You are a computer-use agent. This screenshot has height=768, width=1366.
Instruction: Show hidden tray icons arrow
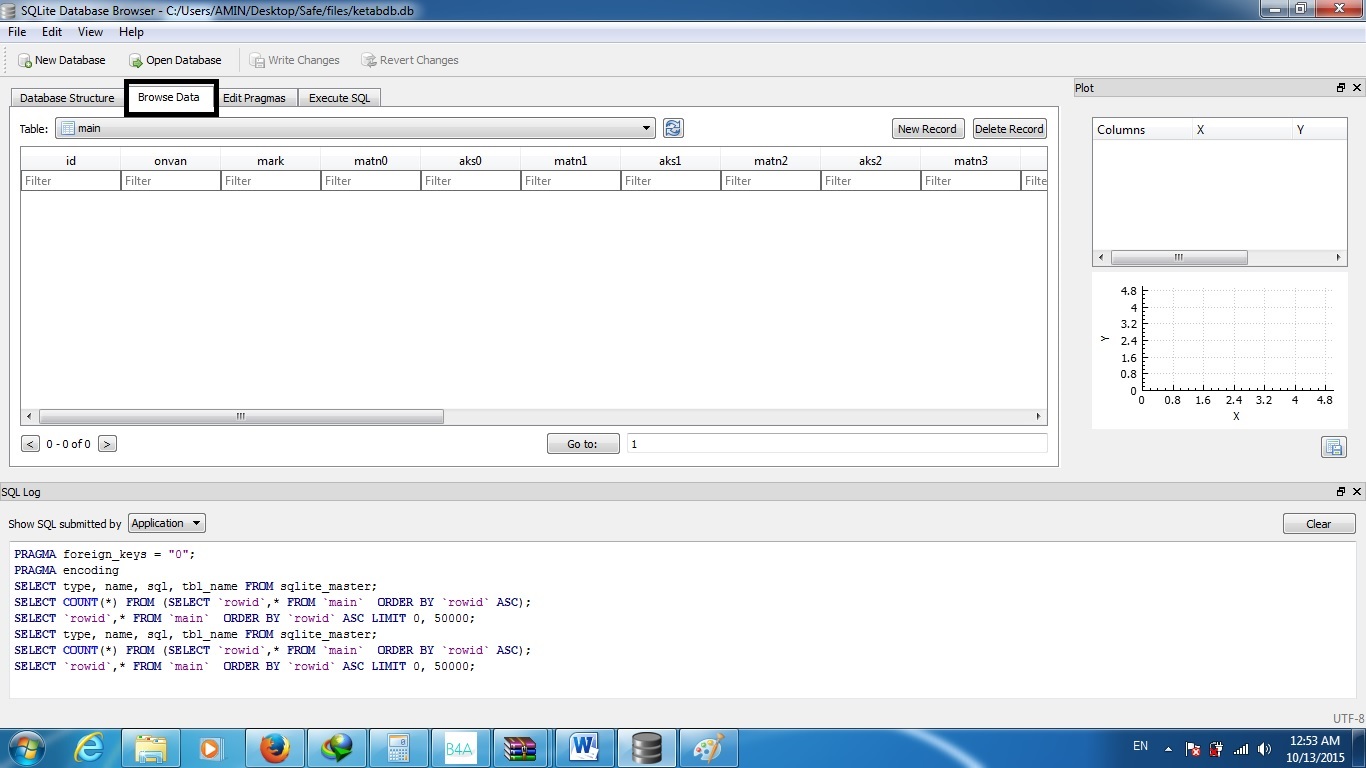pos(1167,748)
